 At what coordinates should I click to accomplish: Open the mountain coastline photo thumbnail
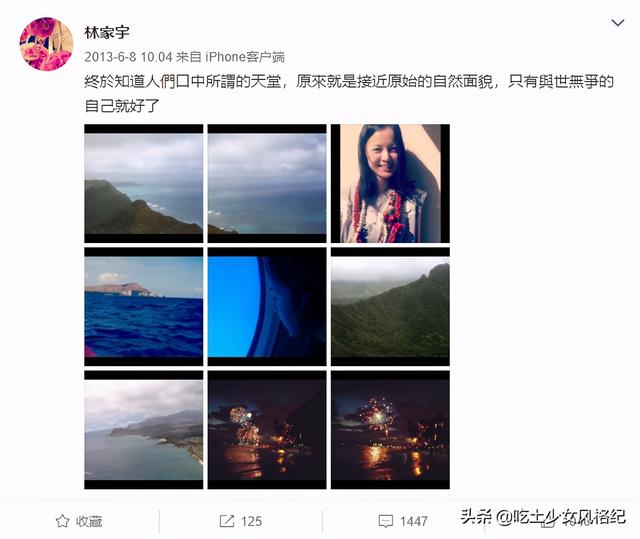click(144, 184)
